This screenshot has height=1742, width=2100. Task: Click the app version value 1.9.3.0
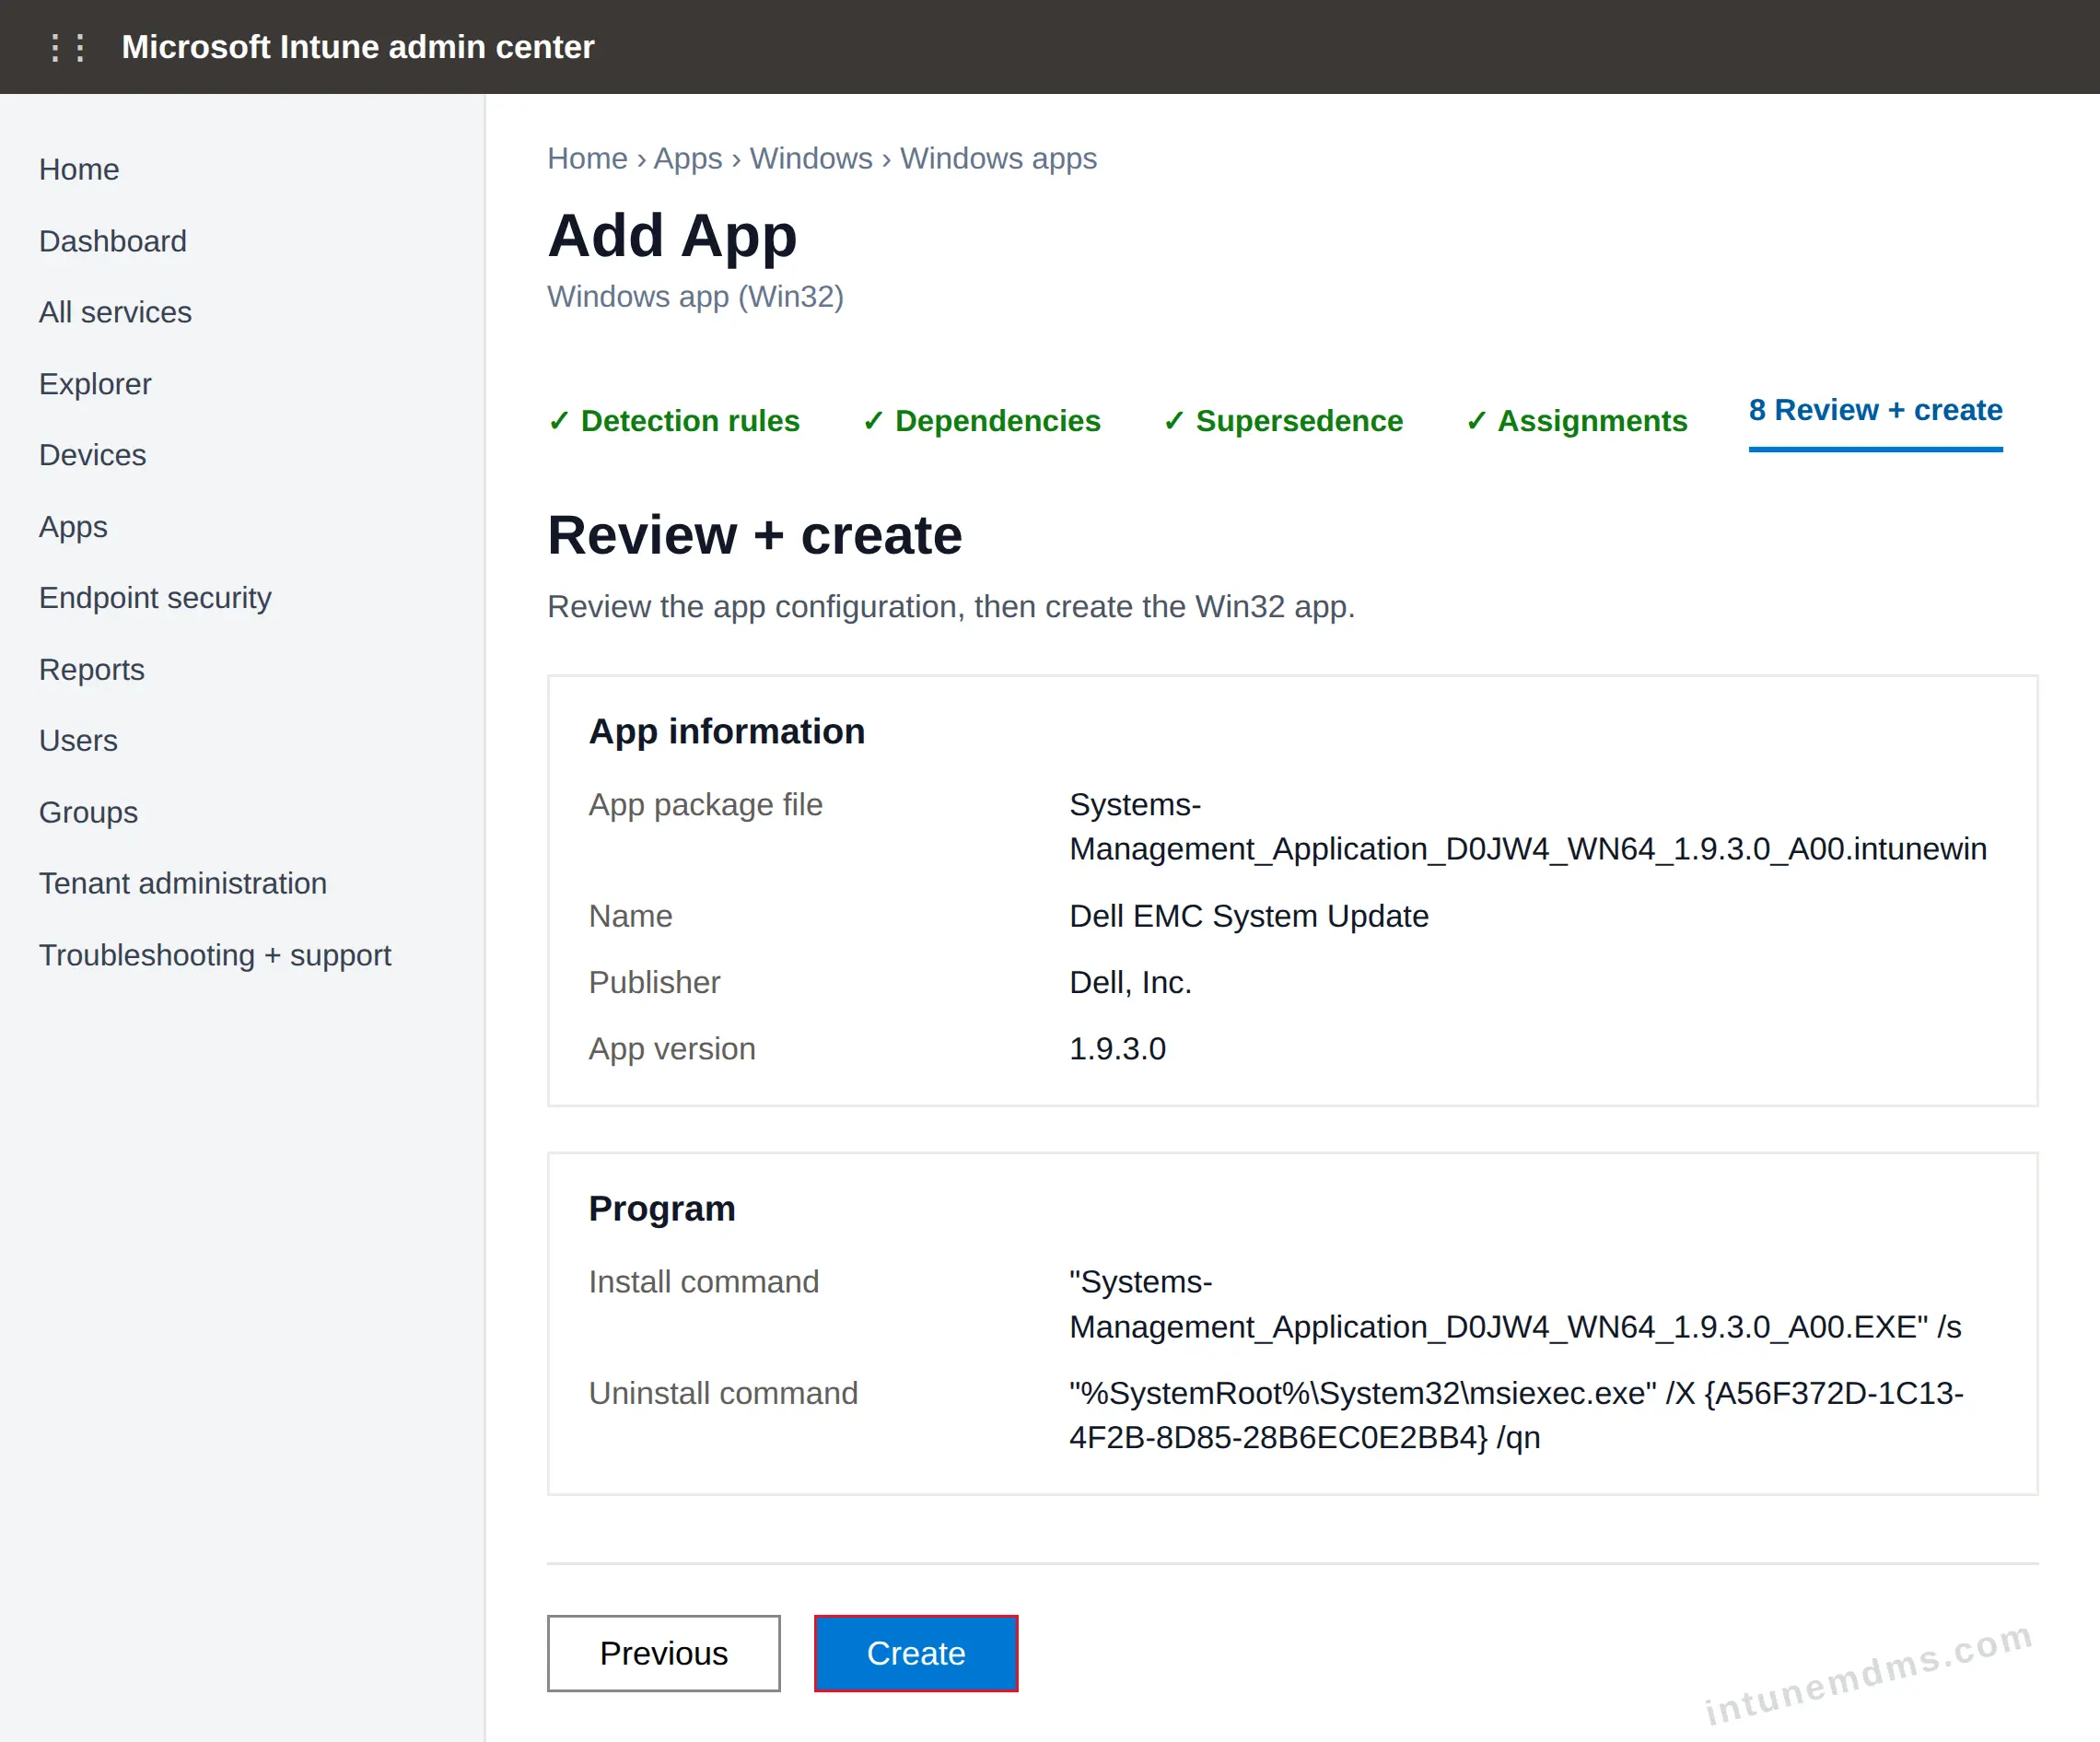[x=1117, y=1048]
